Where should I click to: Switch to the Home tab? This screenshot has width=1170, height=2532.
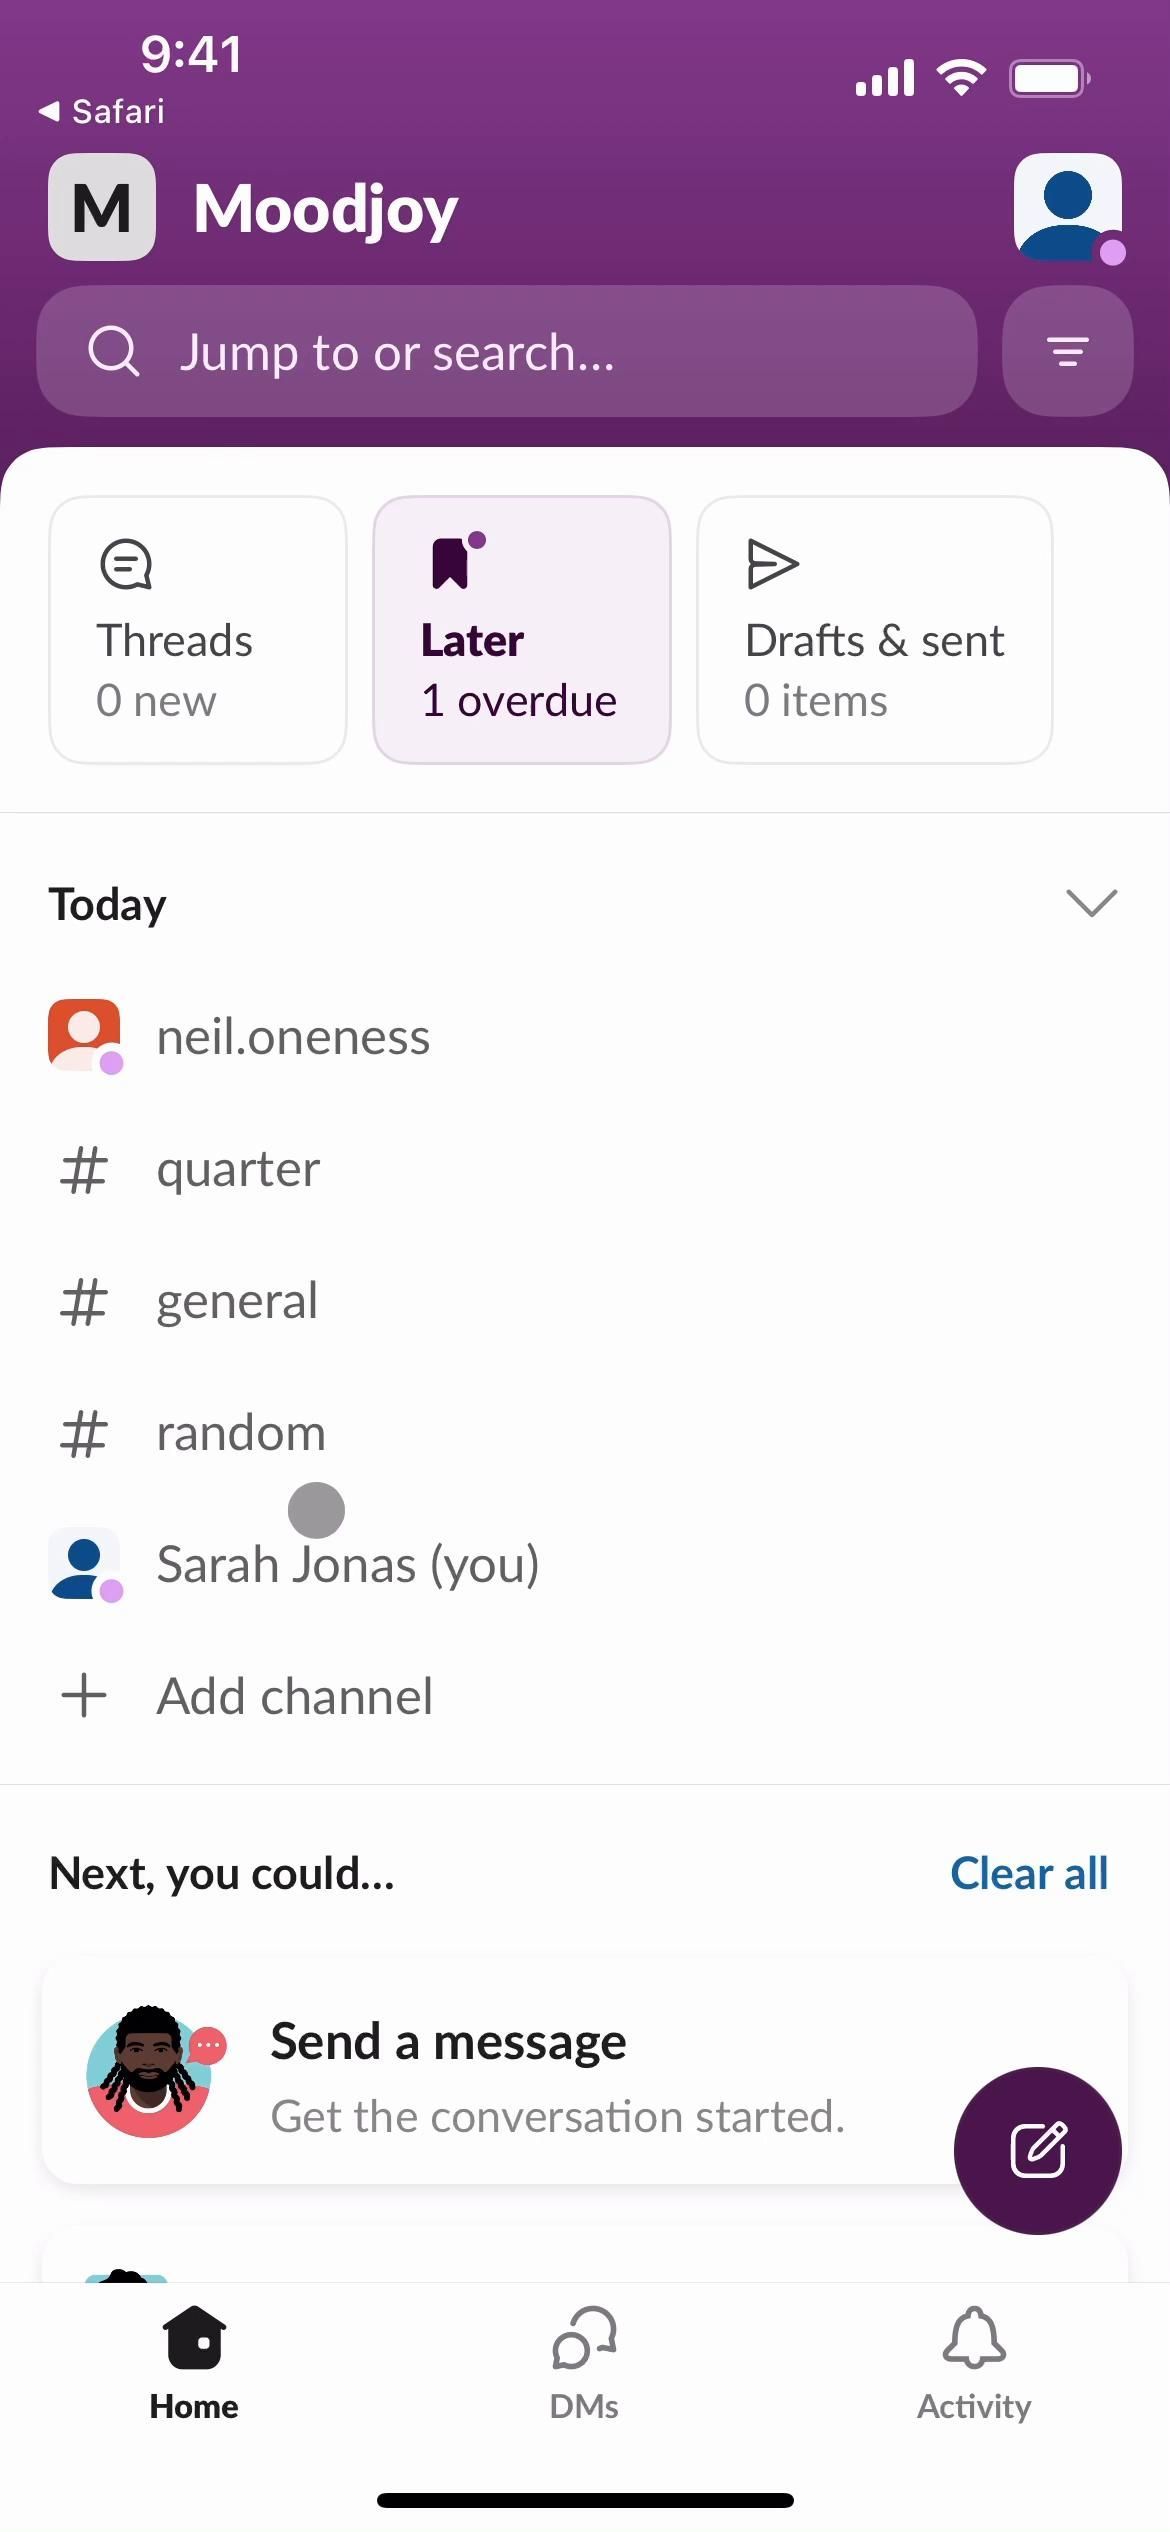[194, 2363]
